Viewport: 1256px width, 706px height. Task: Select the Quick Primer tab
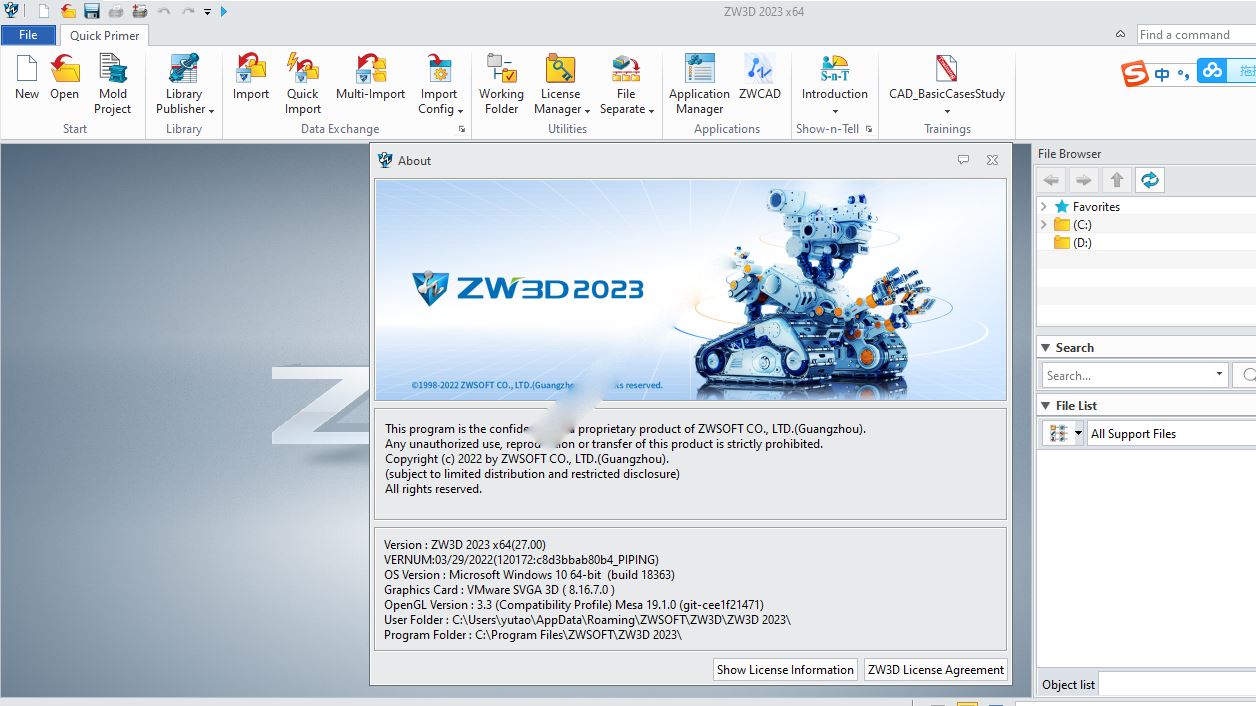[105, 35]
